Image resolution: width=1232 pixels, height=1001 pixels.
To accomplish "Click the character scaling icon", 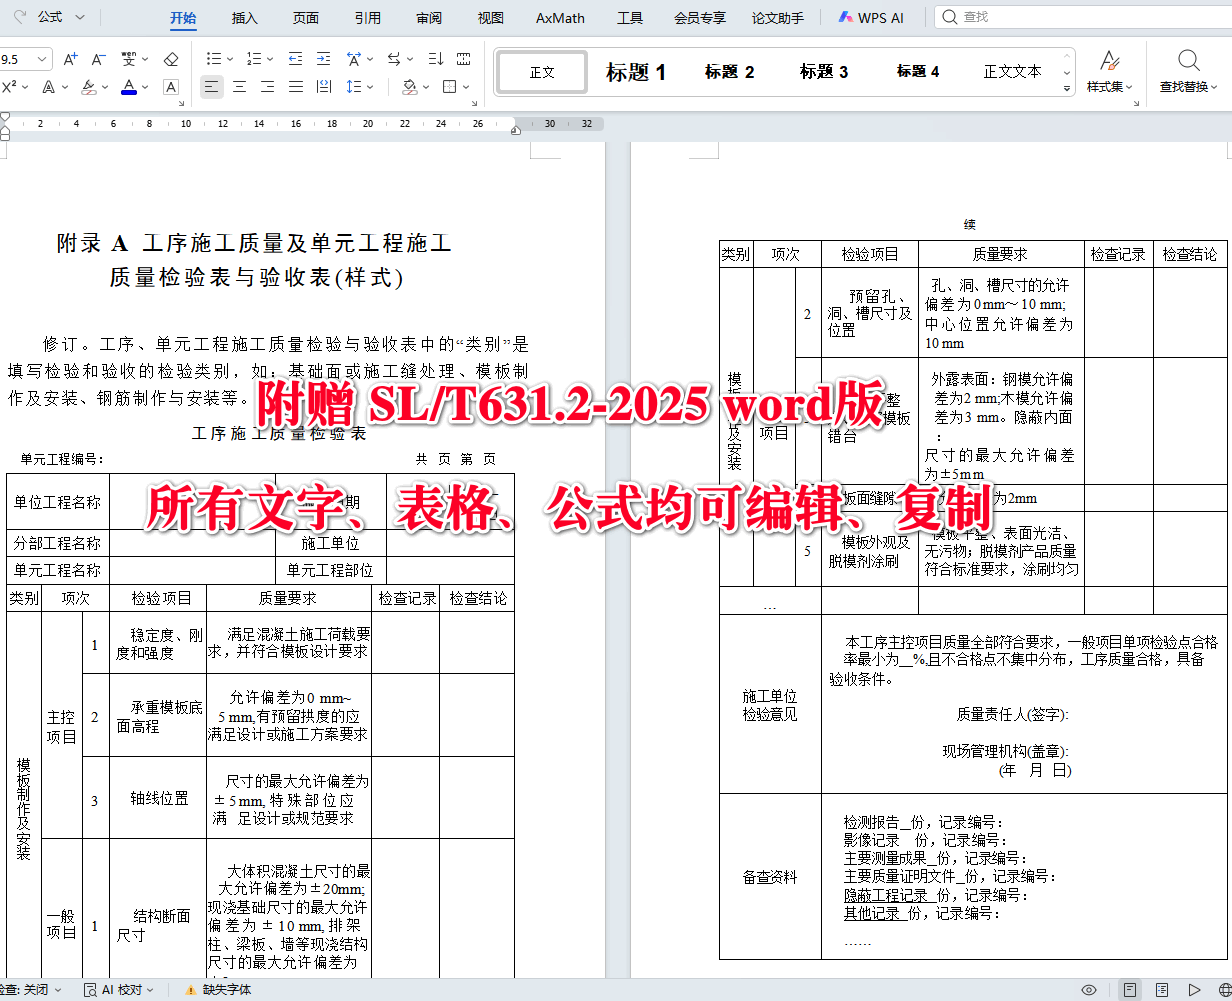I will (x=353, y=60).
